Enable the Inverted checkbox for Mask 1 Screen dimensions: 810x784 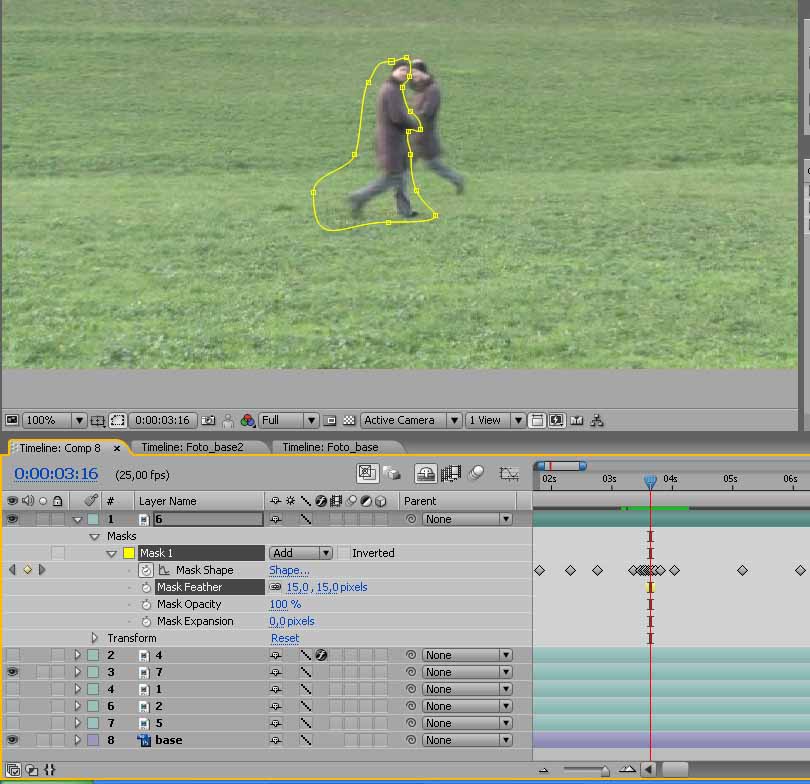point(341,552)
